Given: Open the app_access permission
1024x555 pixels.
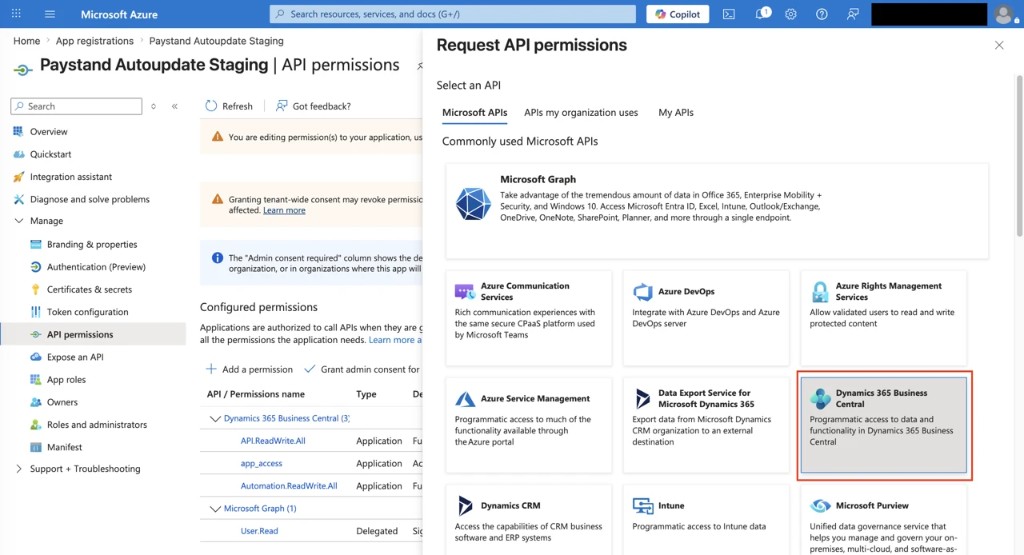Looking at the screenshot, I should coord(261,463).
